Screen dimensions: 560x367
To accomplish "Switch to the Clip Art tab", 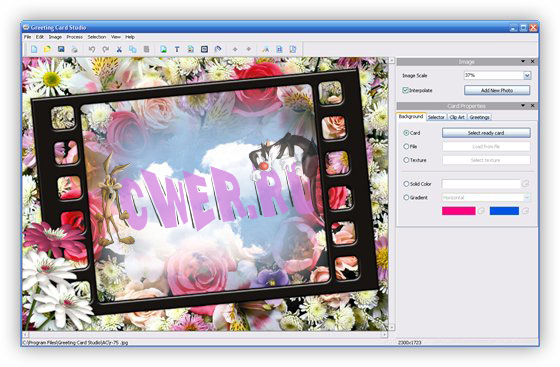I will tap(457, 117).
